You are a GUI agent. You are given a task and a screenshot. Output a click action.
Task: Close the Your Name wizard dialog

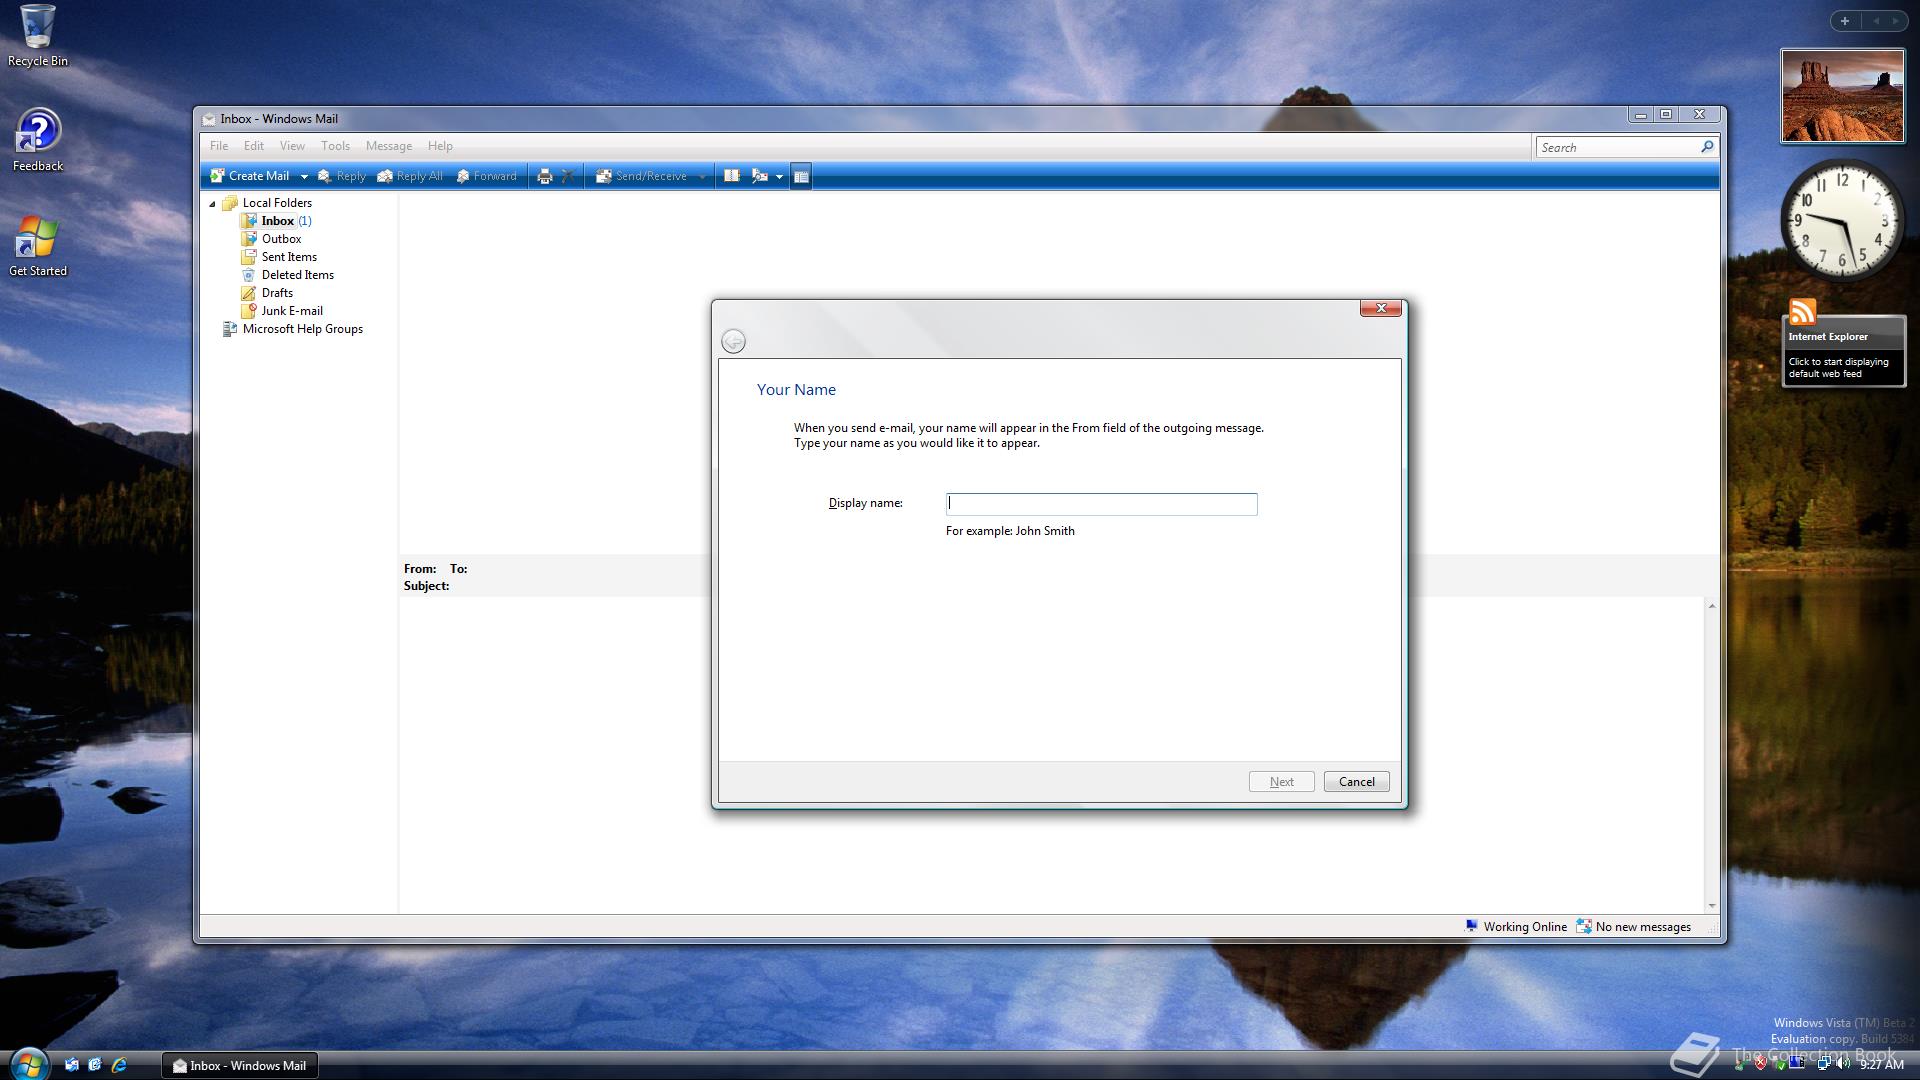(x=1381, y=308)
